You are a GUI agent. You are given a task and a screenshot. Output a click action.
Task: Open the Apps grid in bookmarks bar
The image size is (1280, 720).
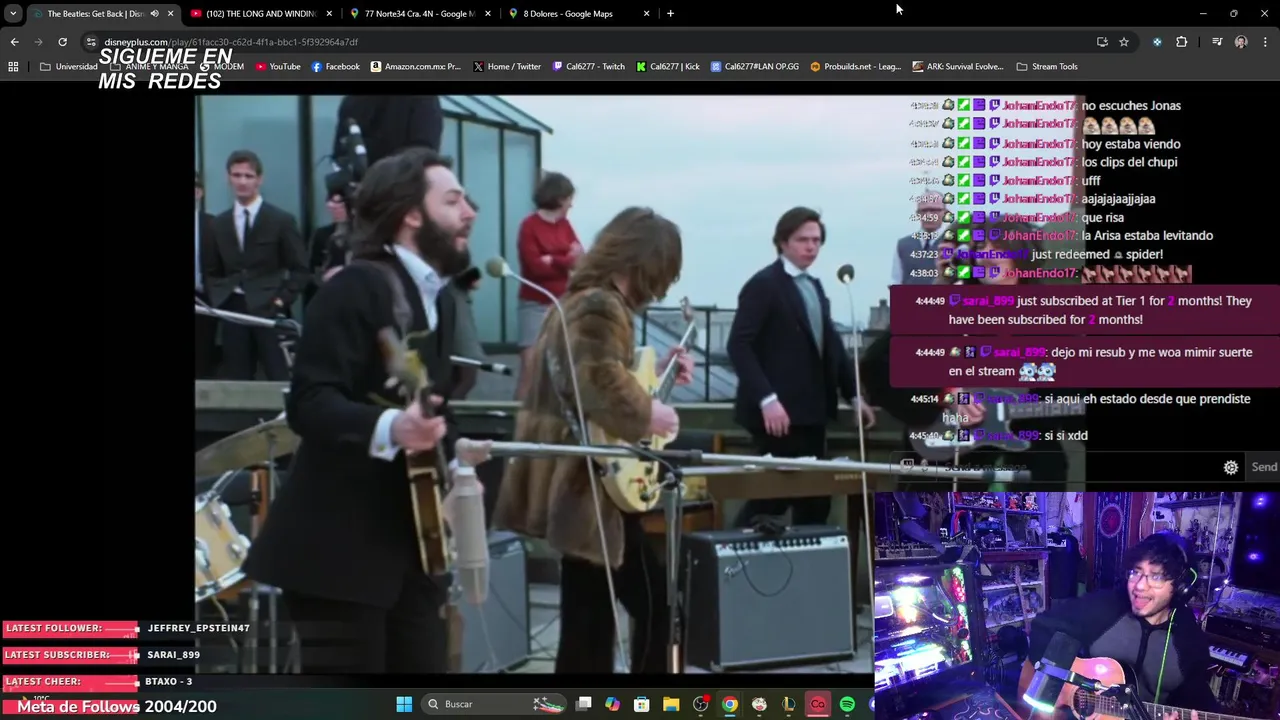point(13,67)
